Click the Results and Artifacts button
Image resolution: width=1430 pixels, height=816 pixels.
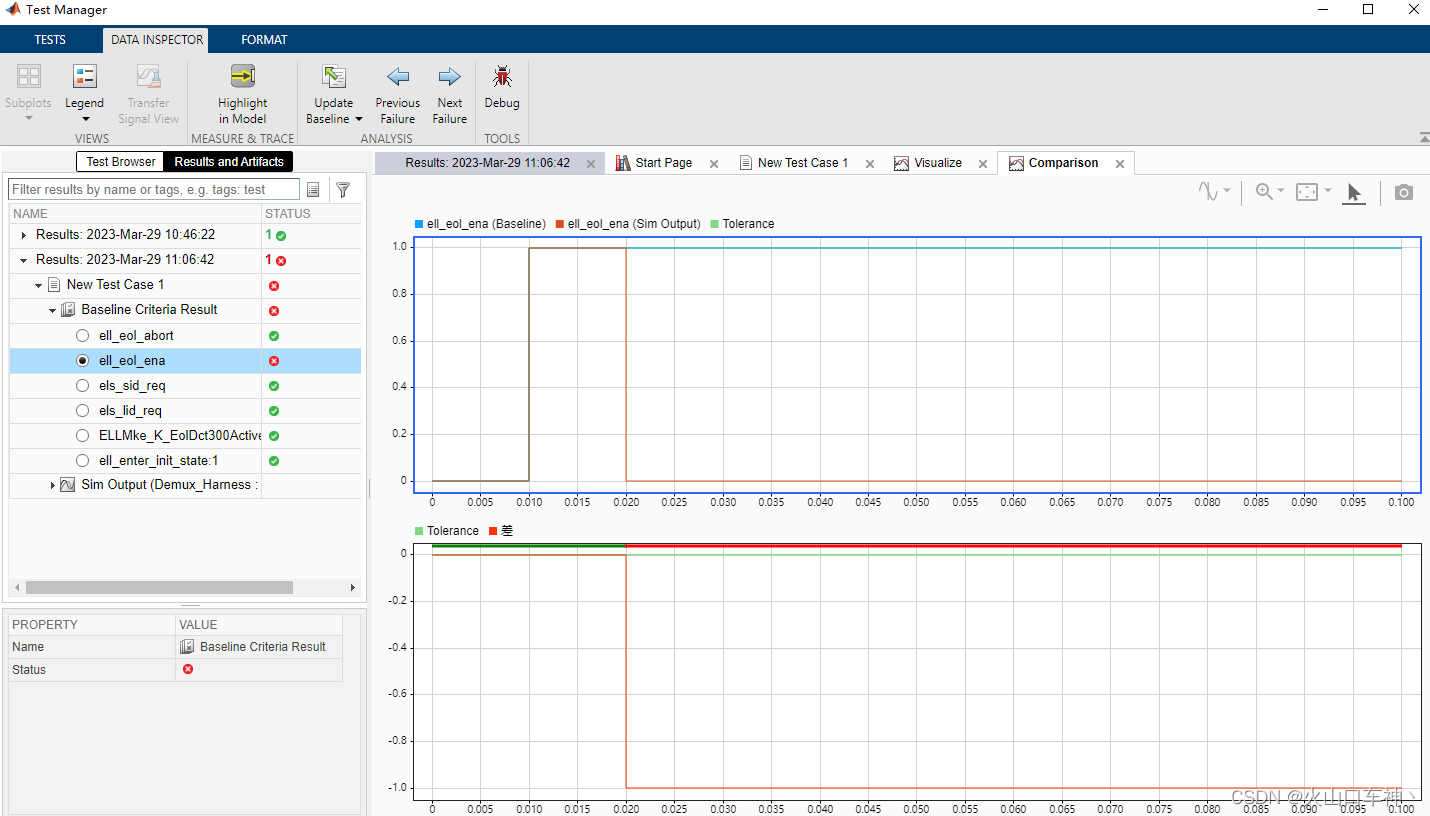coord(229,162)
